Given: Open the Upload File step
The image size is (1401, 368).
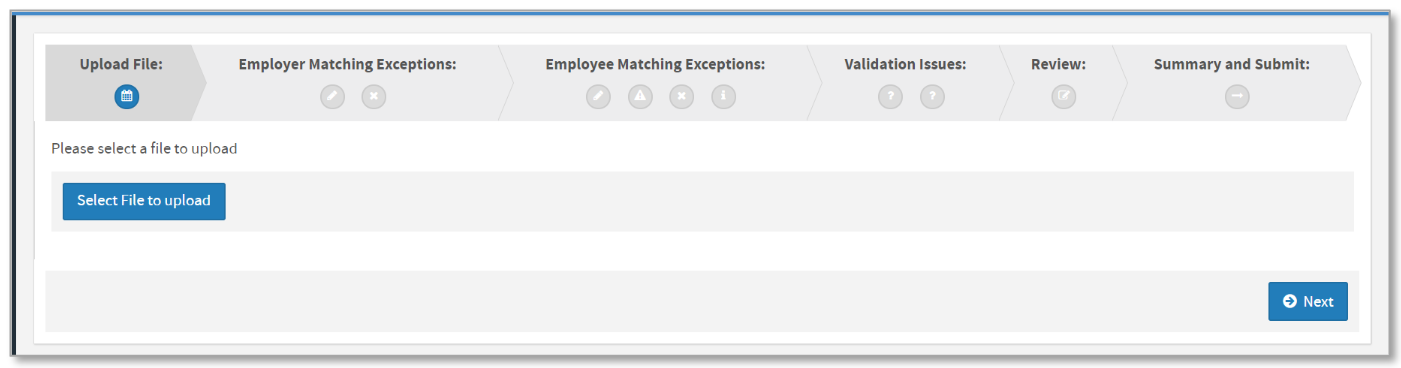Looking at the screenshot, I should pos(121,64).
